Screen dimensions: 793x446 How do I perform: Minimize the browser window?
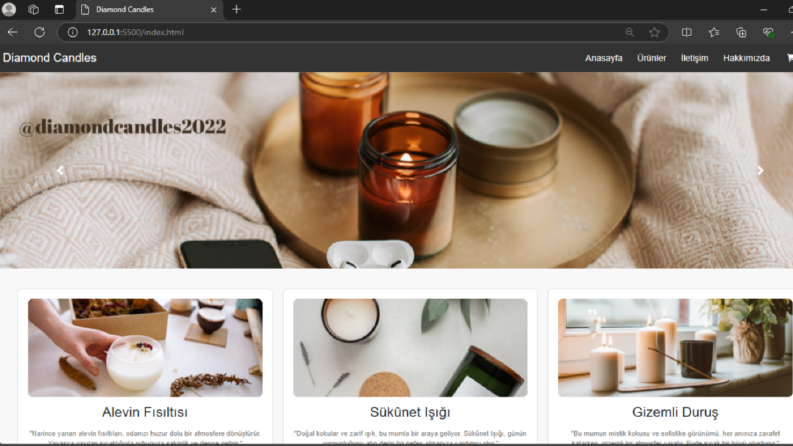click(764, 10)
